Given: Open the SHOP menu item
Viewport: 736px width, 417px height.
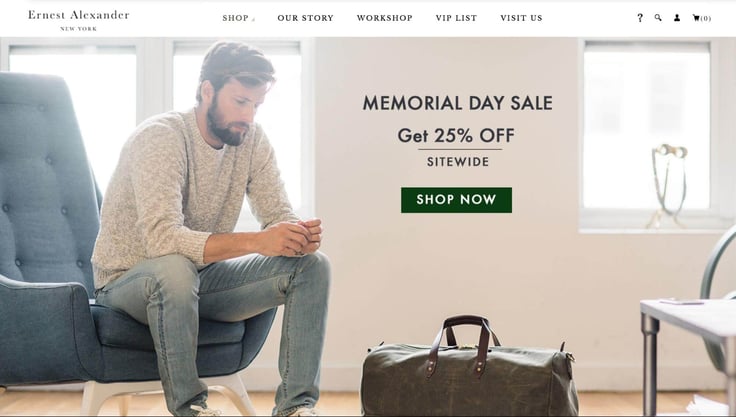Looking at the screenshot, I should [x=236, y=18].
